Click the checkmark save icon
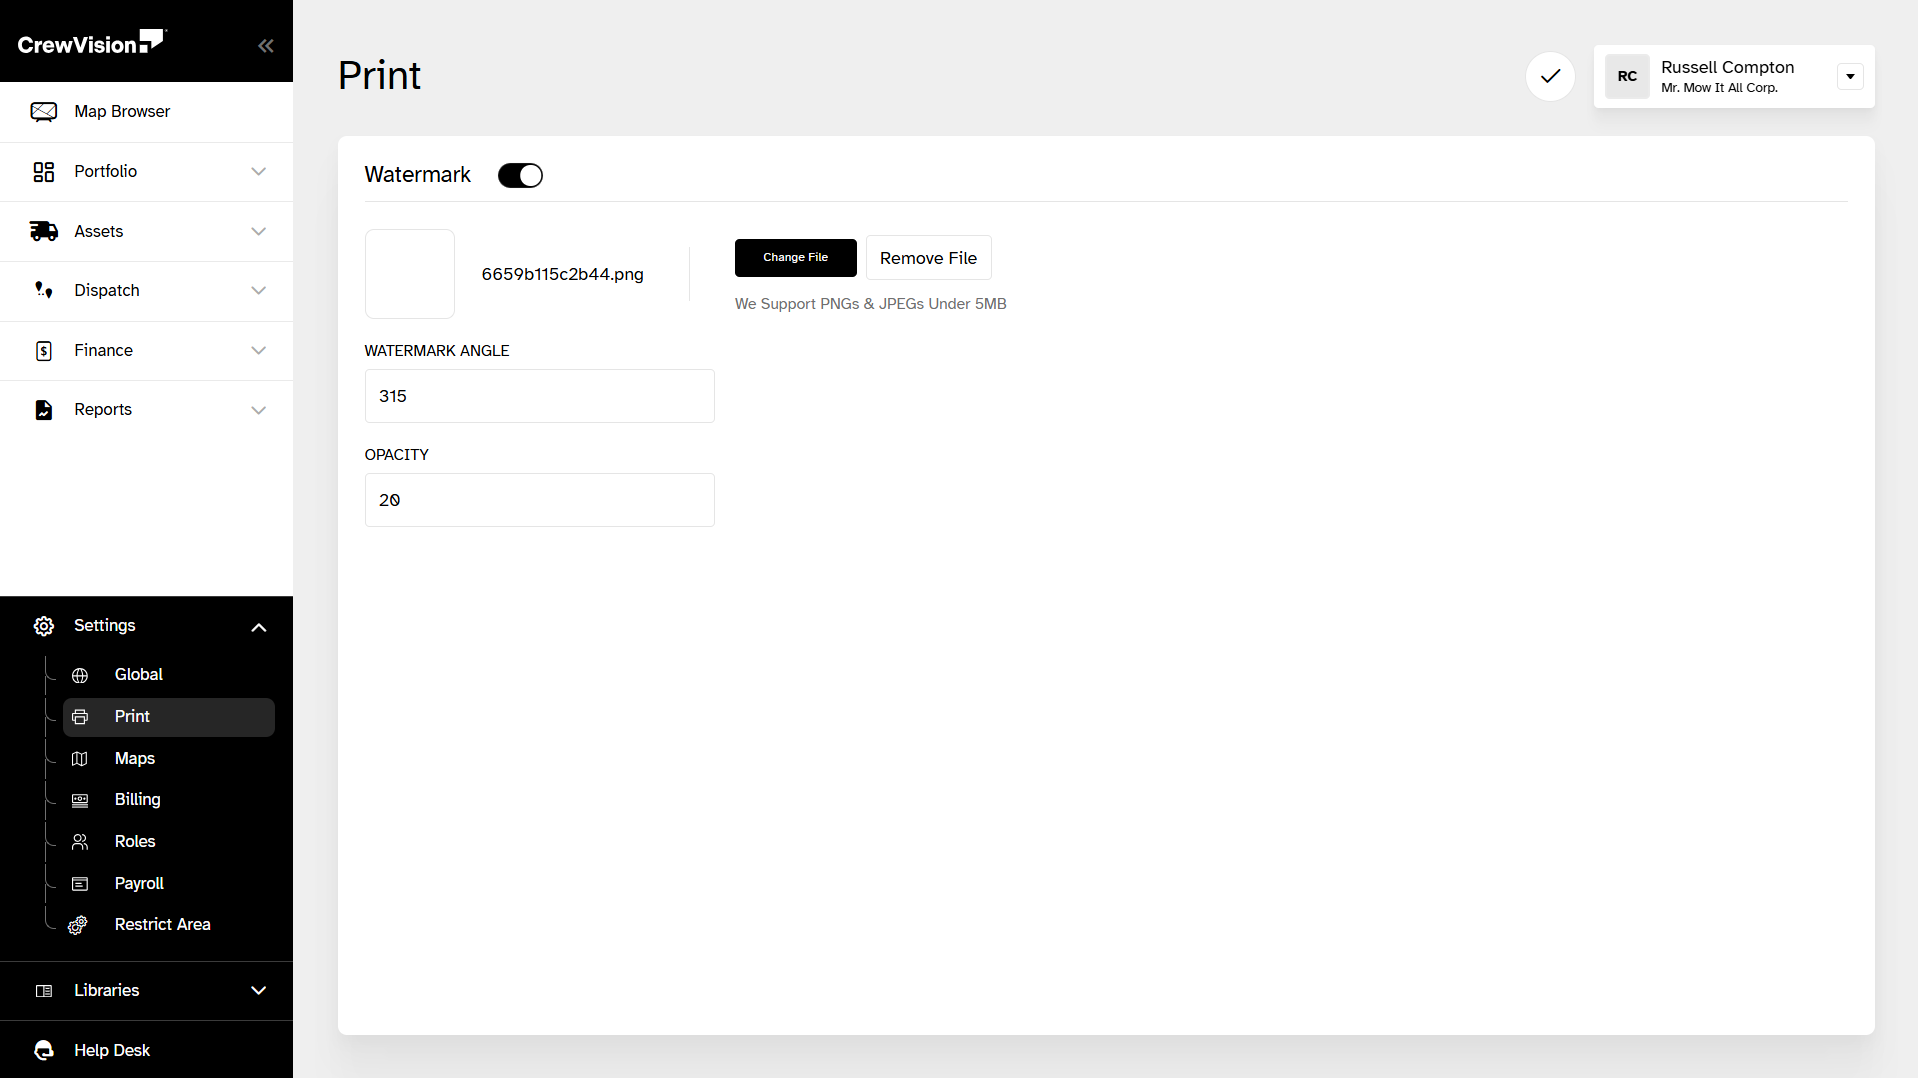The image size is (1918, 1078). click(x=1550, y=76)
